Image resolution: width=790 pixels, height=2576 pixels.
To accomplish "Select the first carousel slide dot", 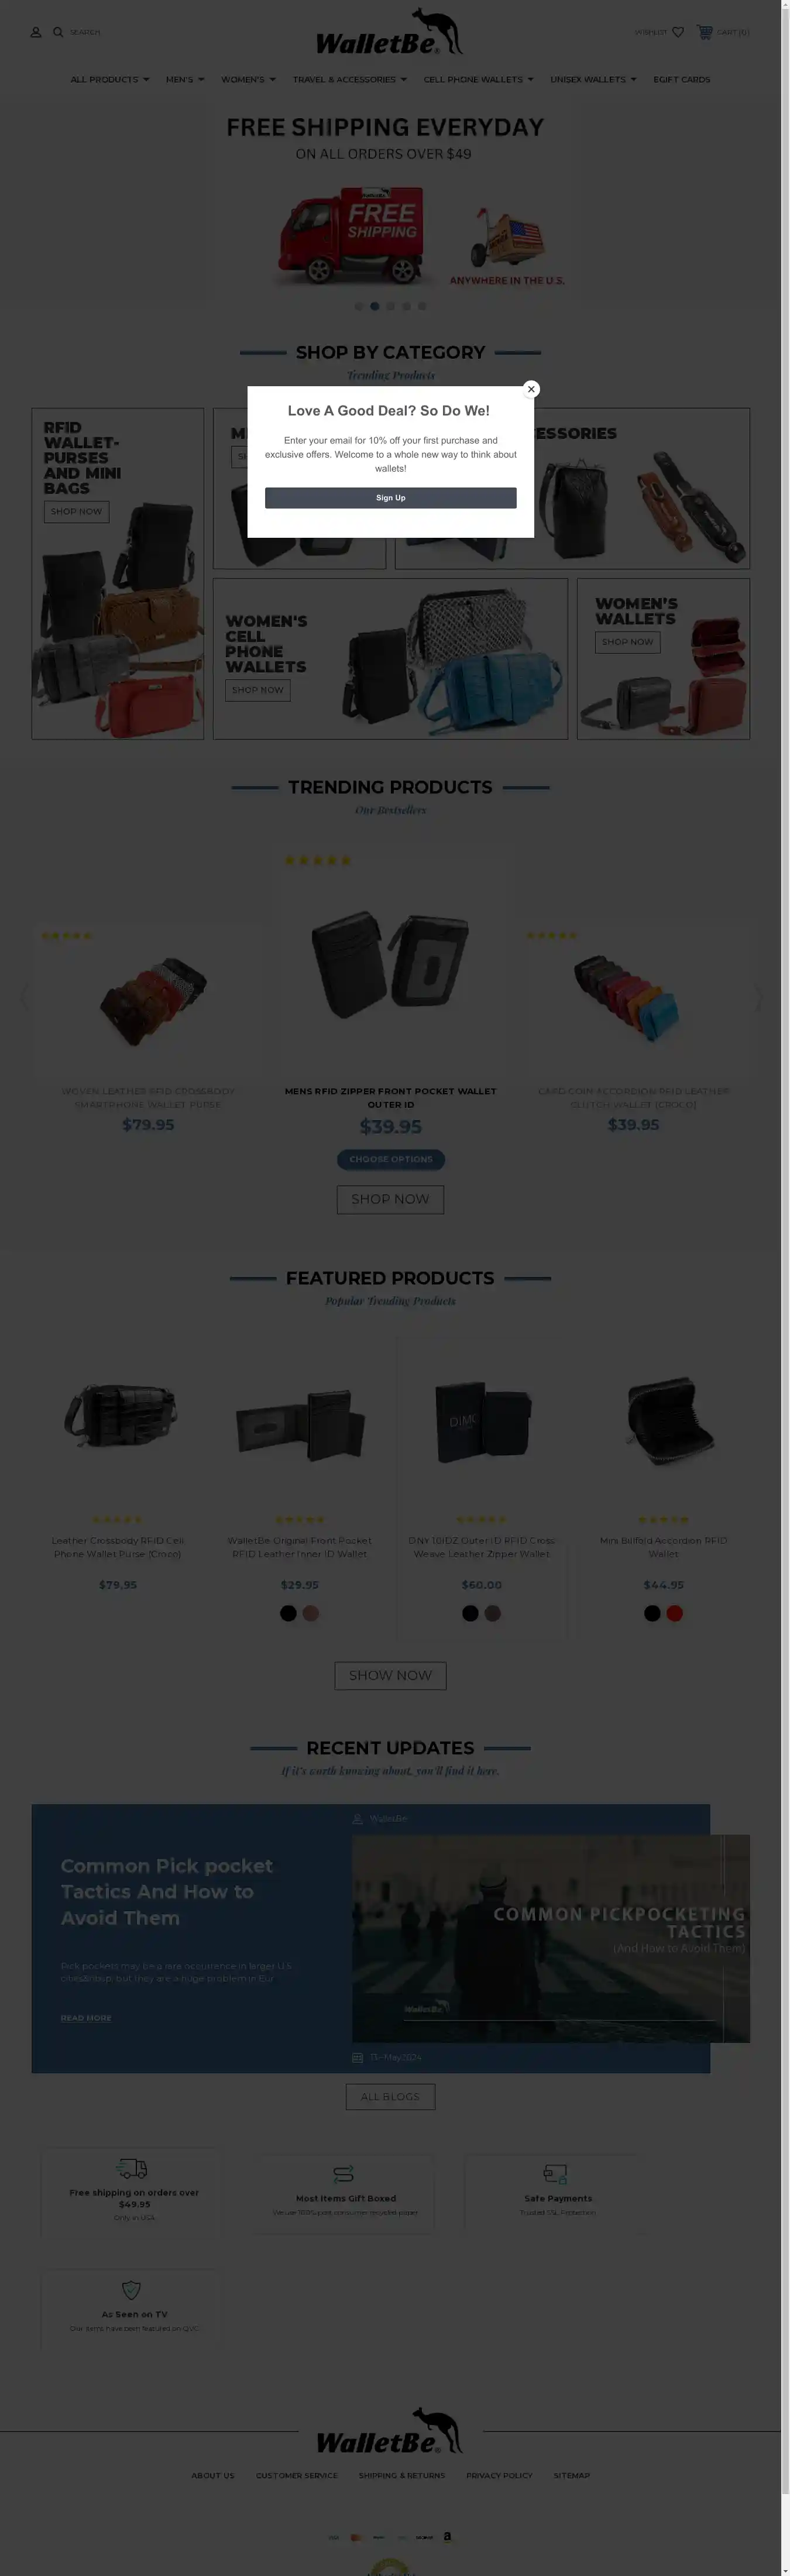I will 359,306.
